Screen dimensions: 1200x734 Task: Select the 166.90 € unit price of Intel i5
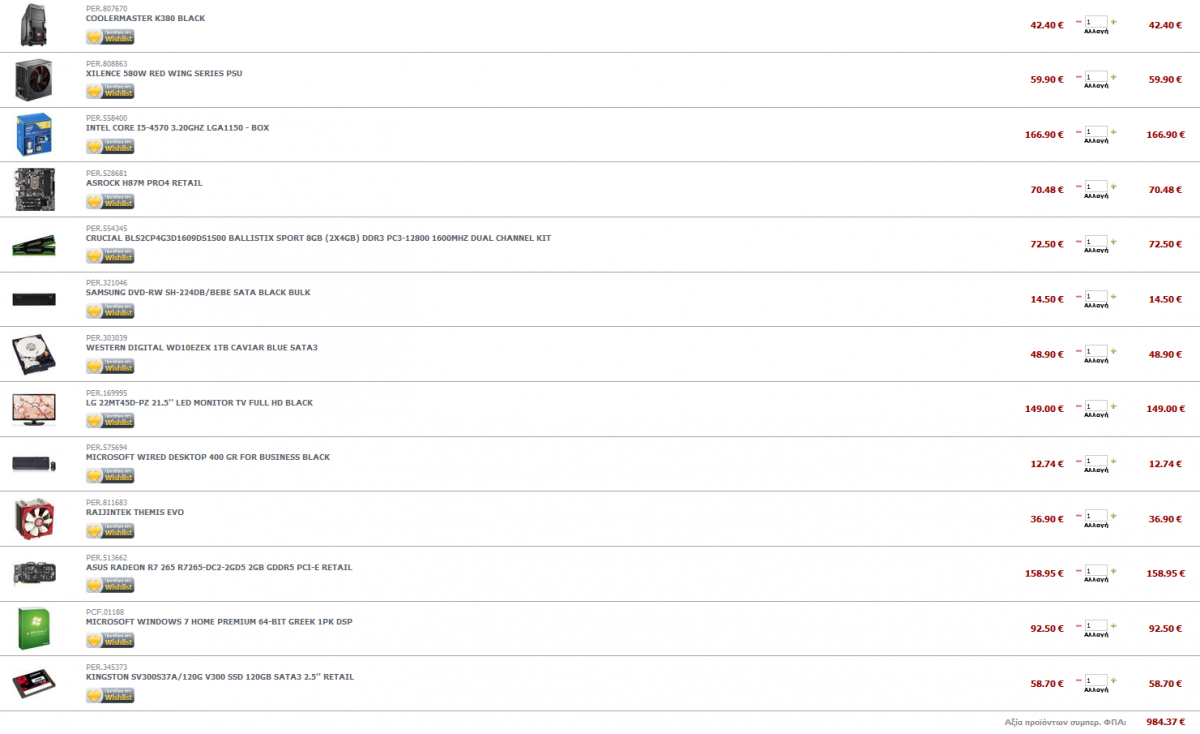coord(1044,134)
